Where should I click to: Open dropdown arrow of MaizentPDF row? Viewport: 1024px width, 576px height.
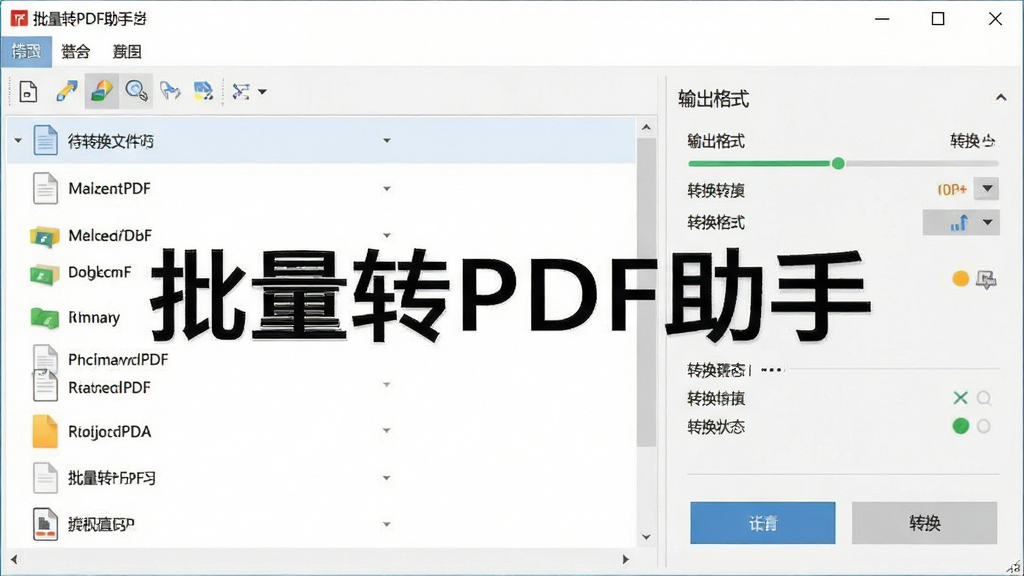387,189
